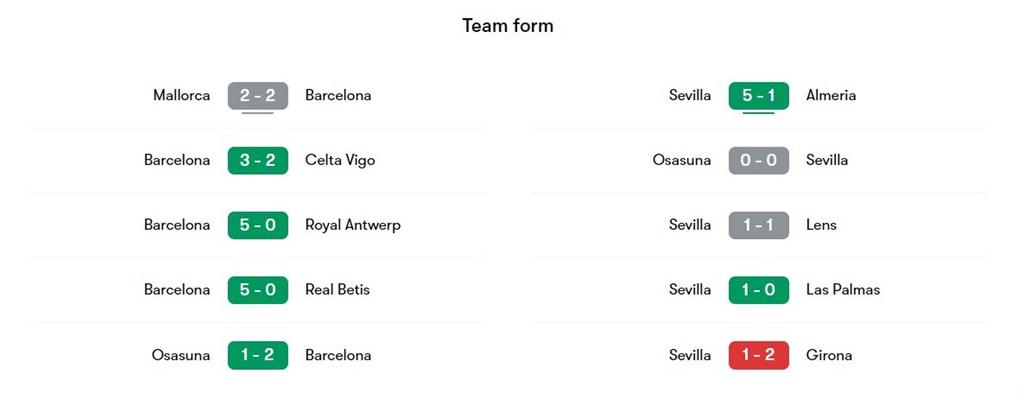Select the grey 0 - 0 Osasuna Sevilla score
Viewport: 1024px width, 393px height.
[759, 160]
